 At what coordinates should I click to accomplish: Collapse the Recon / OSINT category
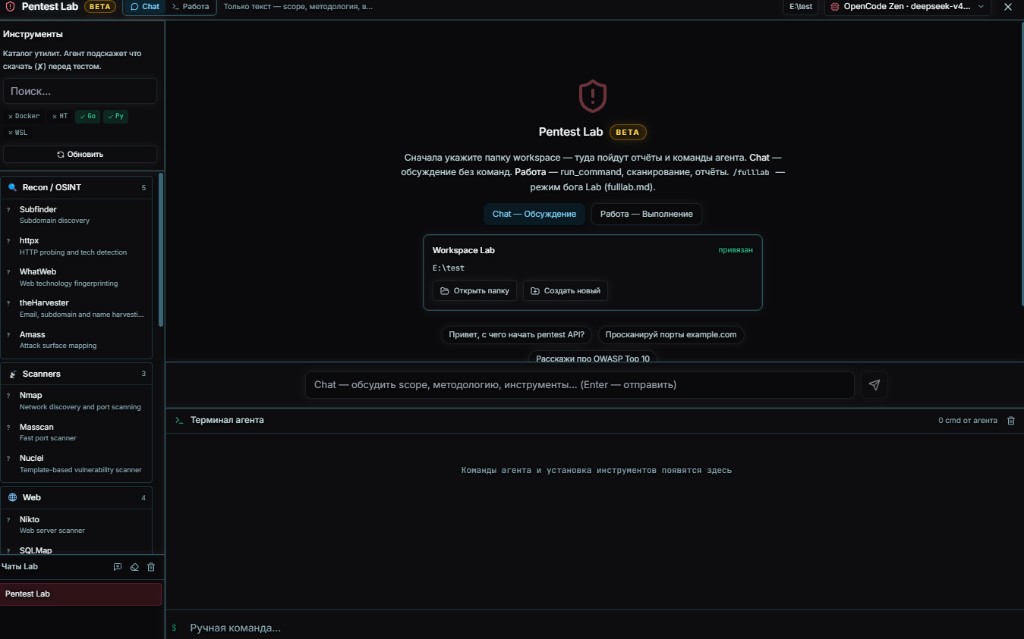[77, 188]
